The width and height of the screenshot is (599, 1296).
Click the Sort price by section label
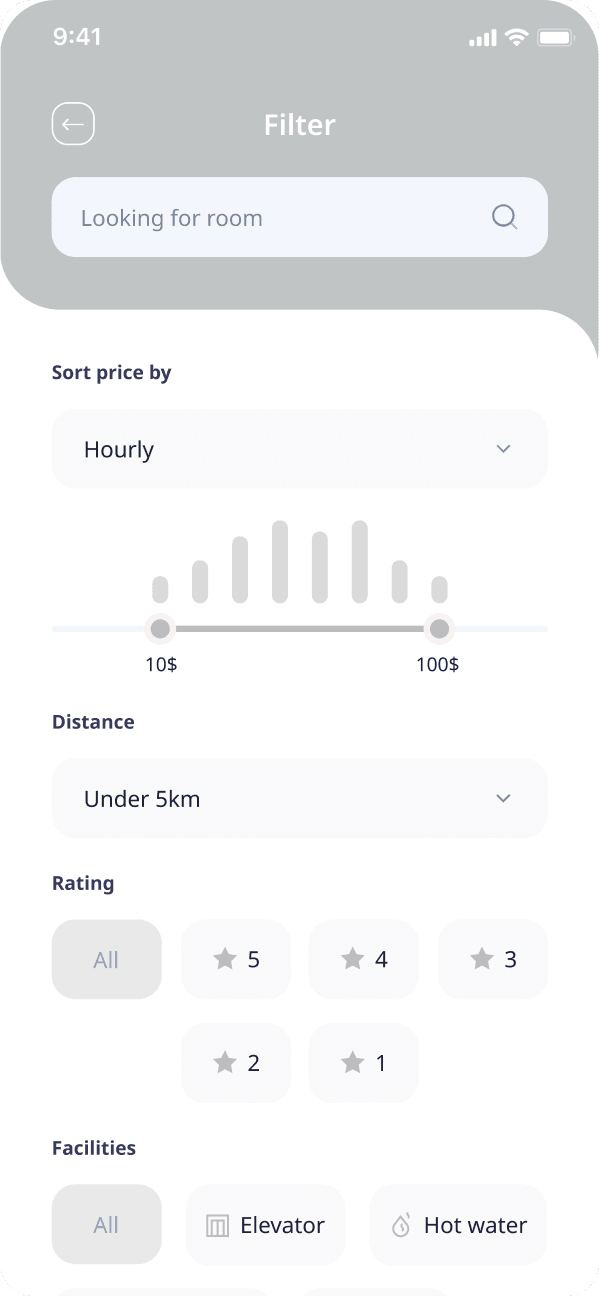(111, 371)
